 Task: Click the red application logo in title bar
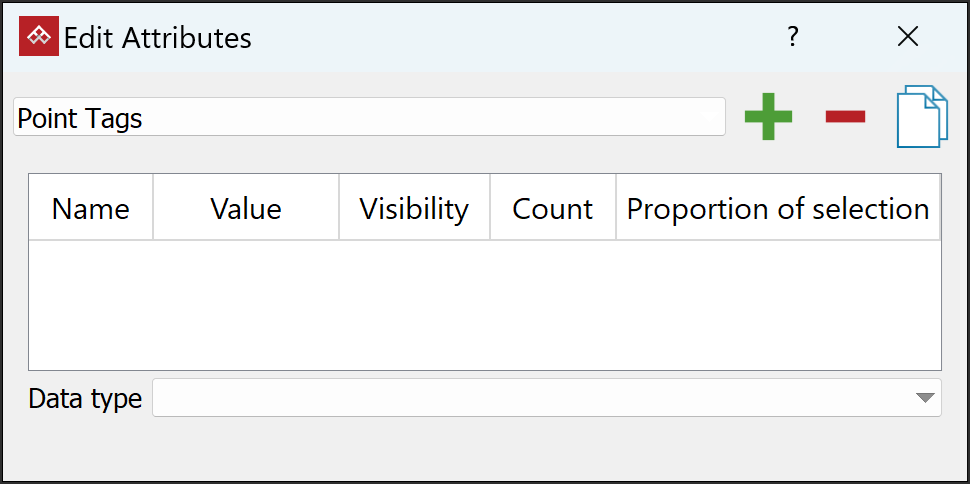tap(39, 37)
